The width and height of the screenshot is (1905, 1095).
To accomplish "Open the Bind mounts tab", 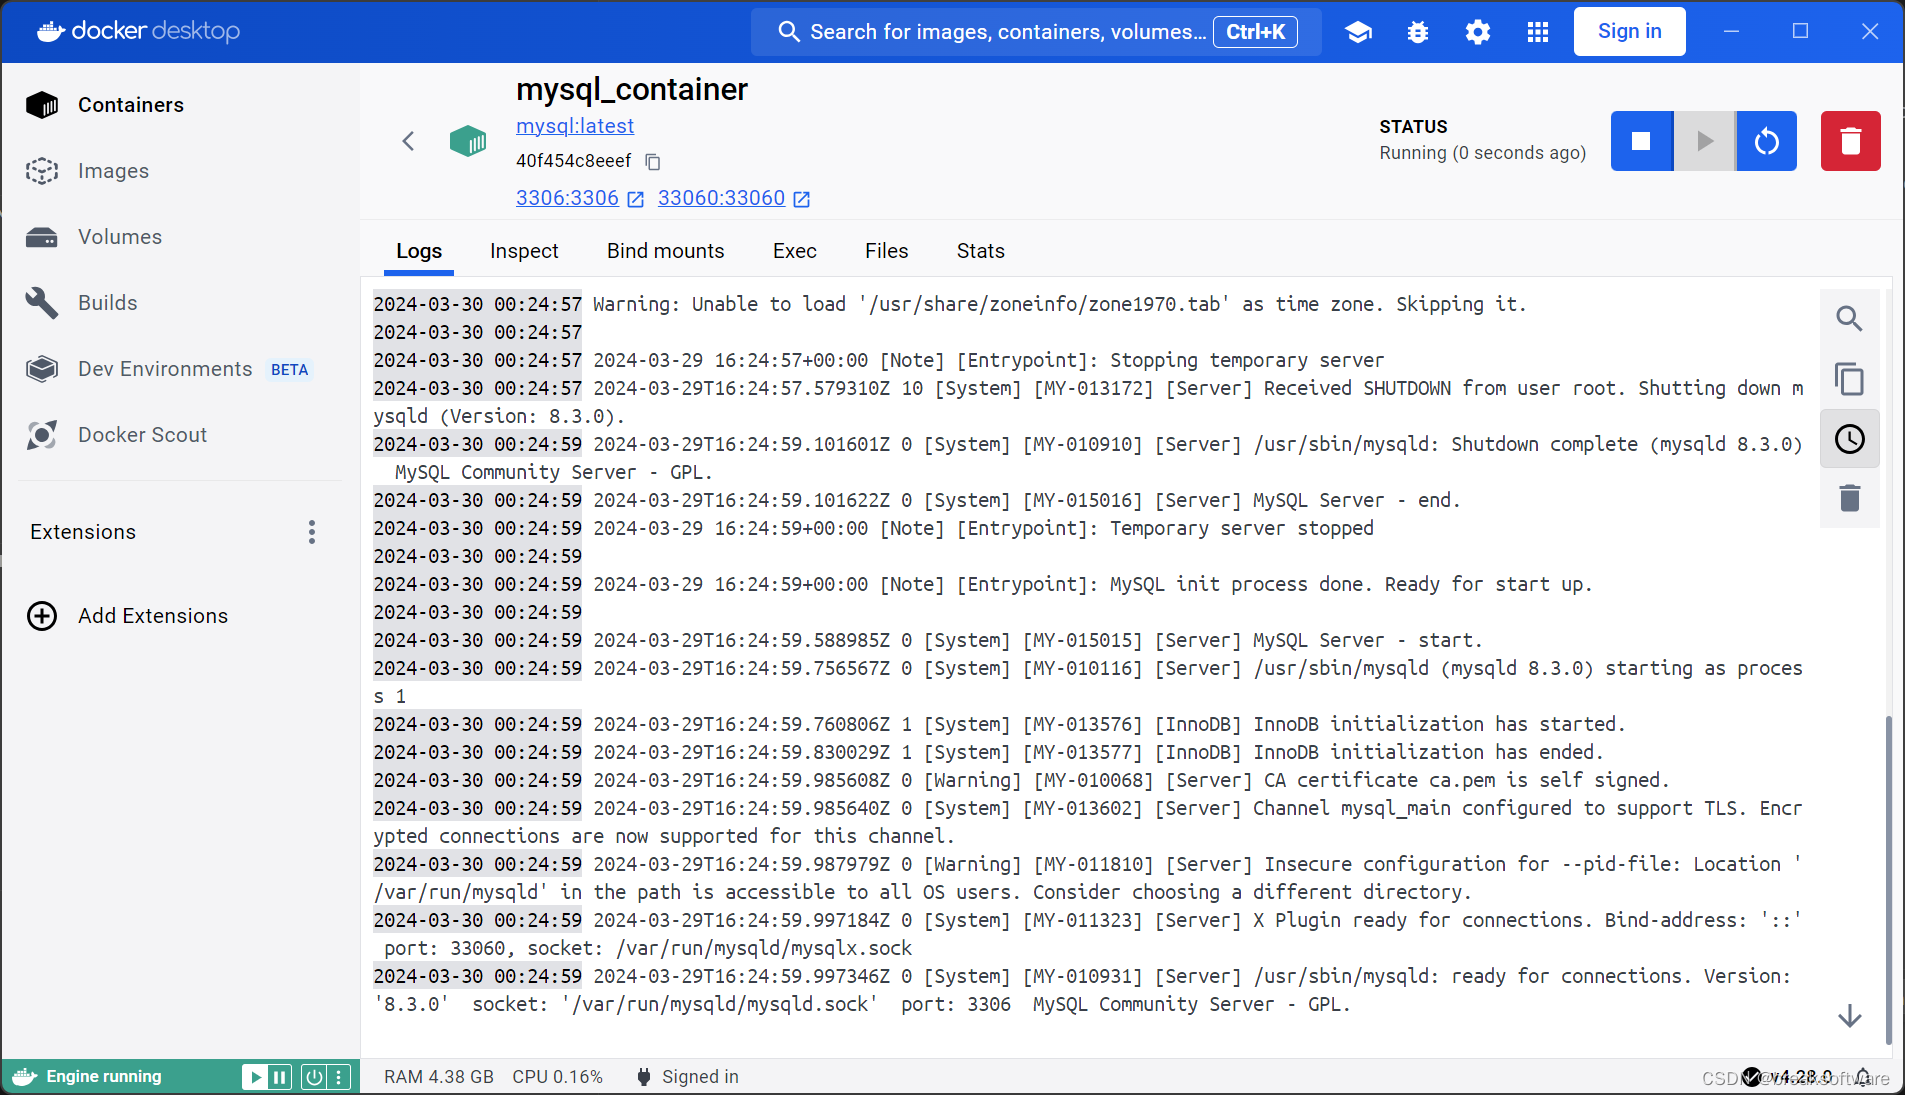I will tap(666, 251).
